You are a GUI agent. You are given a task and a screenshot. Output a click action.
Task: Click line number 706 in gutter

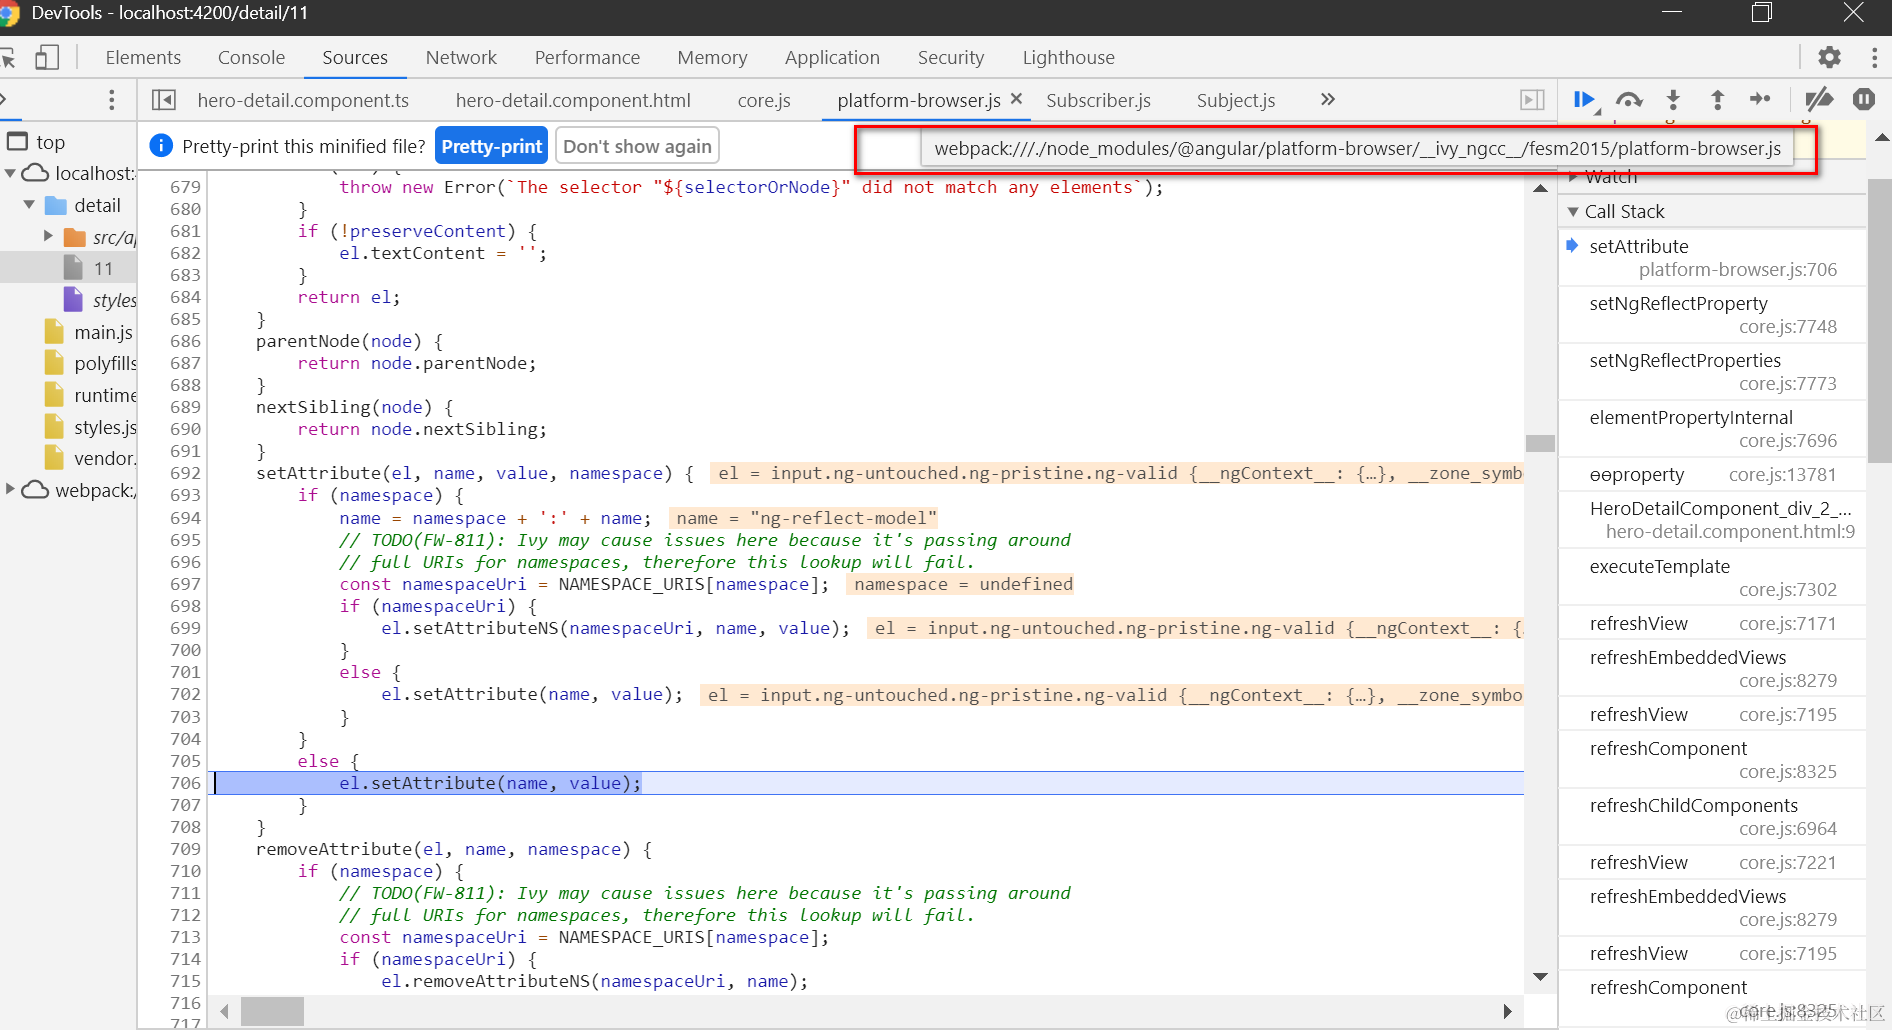point(185,783)
